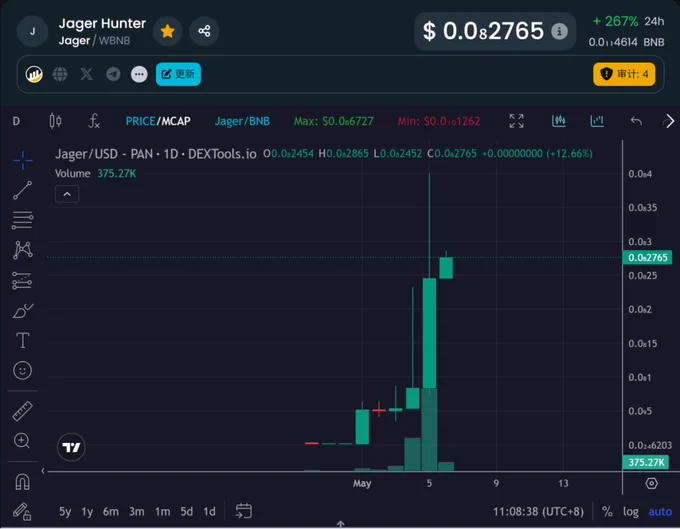Open the audit badge showing 4

click(x=624, y=74)
